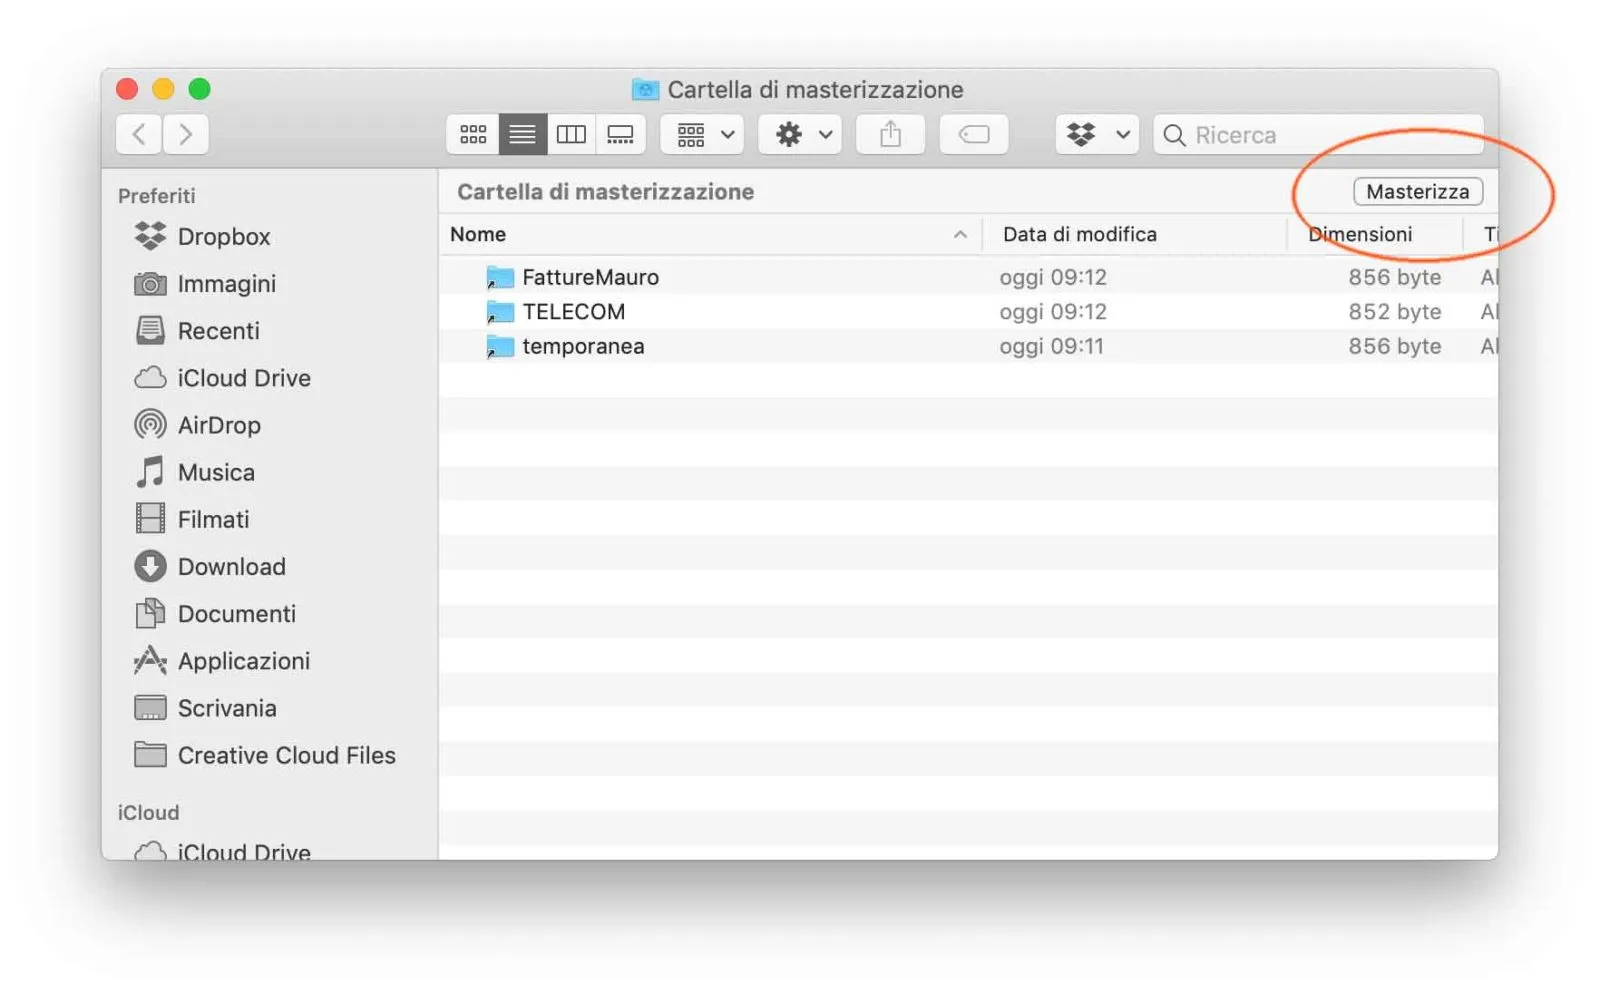
Task: Open the Share icon in the toolbar
Action: click(889, 134)
